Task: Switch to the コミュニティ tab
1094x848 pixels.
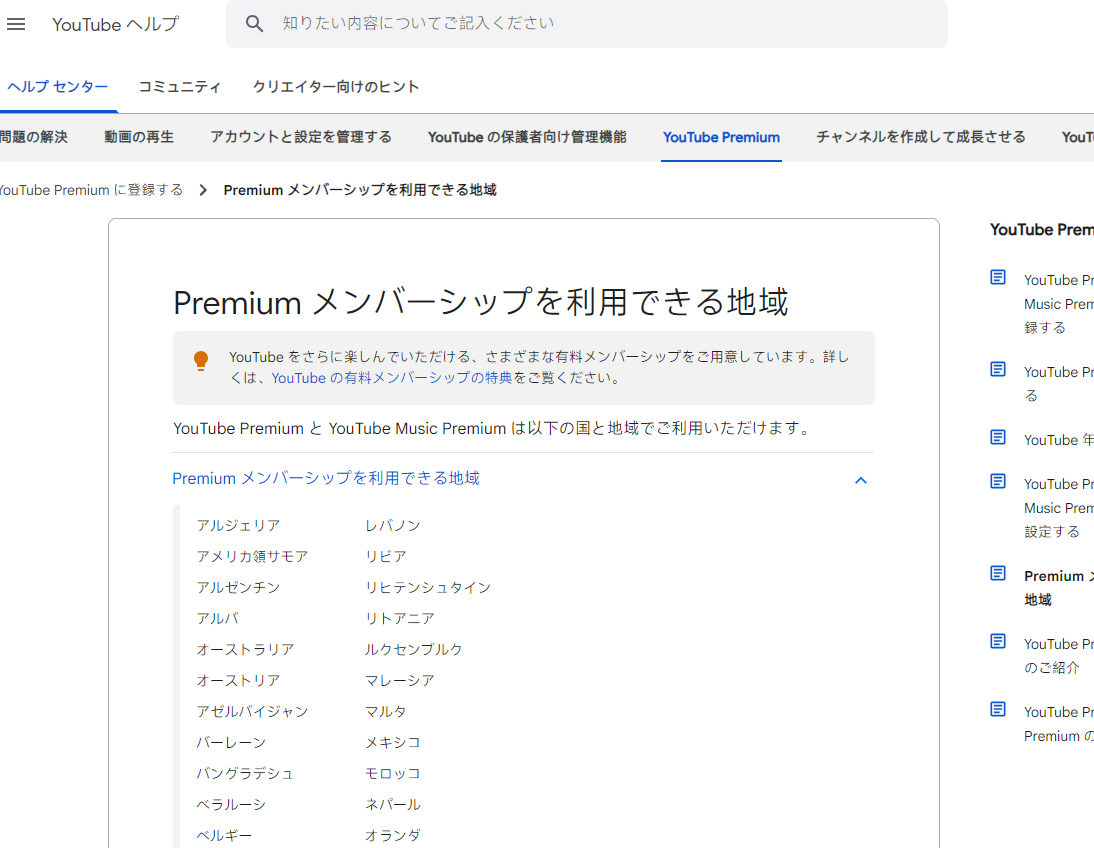Action: coord(180,87)
